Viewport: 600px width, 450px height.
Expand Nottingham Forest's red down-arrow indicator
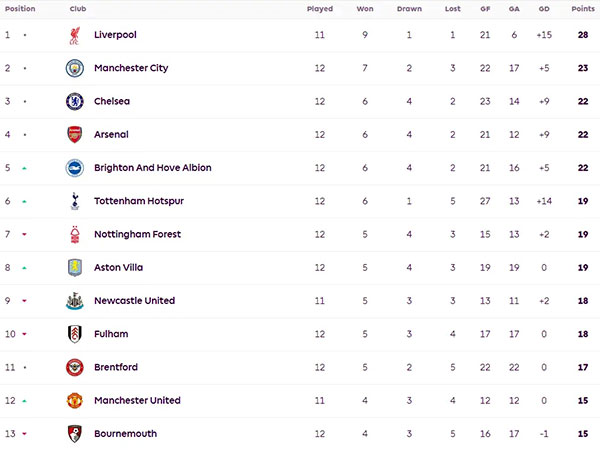(x=24, y=234)
